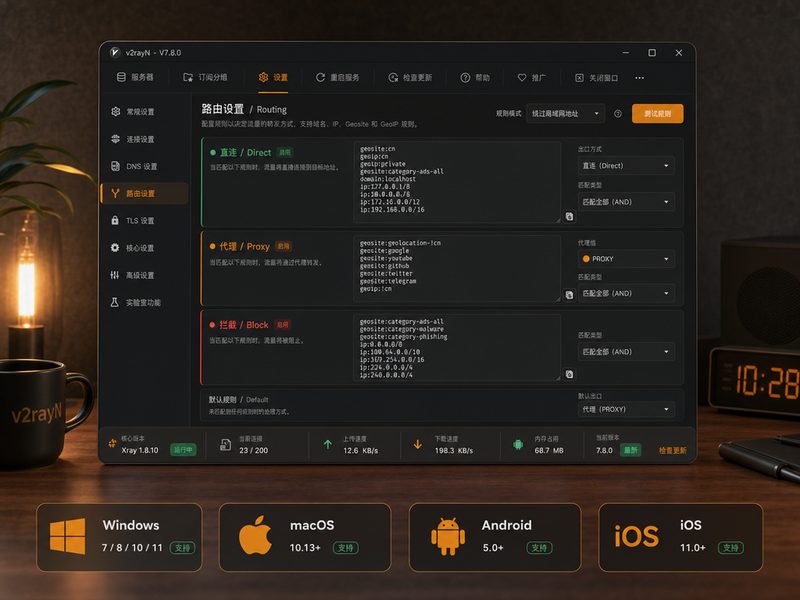The width and height of the screenshot is (800, 600).
Task: Click 支持 badge on Android card
Action: click(539, 548)
